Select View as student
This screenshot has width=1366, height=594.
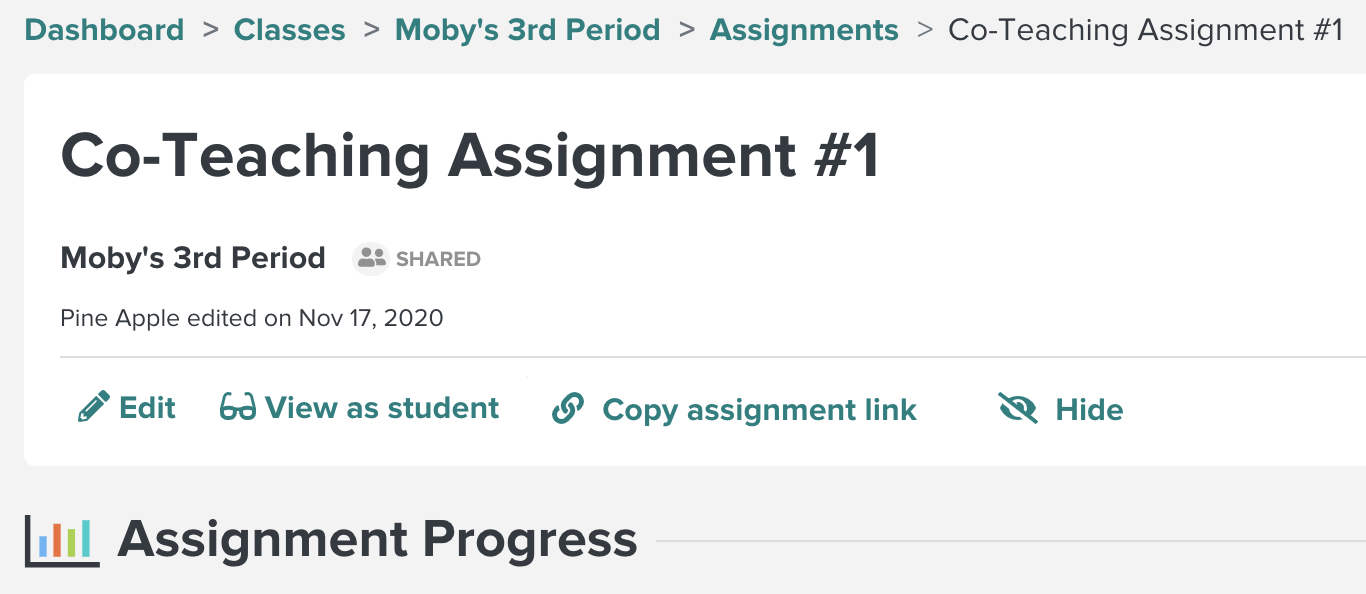point(382,408)
